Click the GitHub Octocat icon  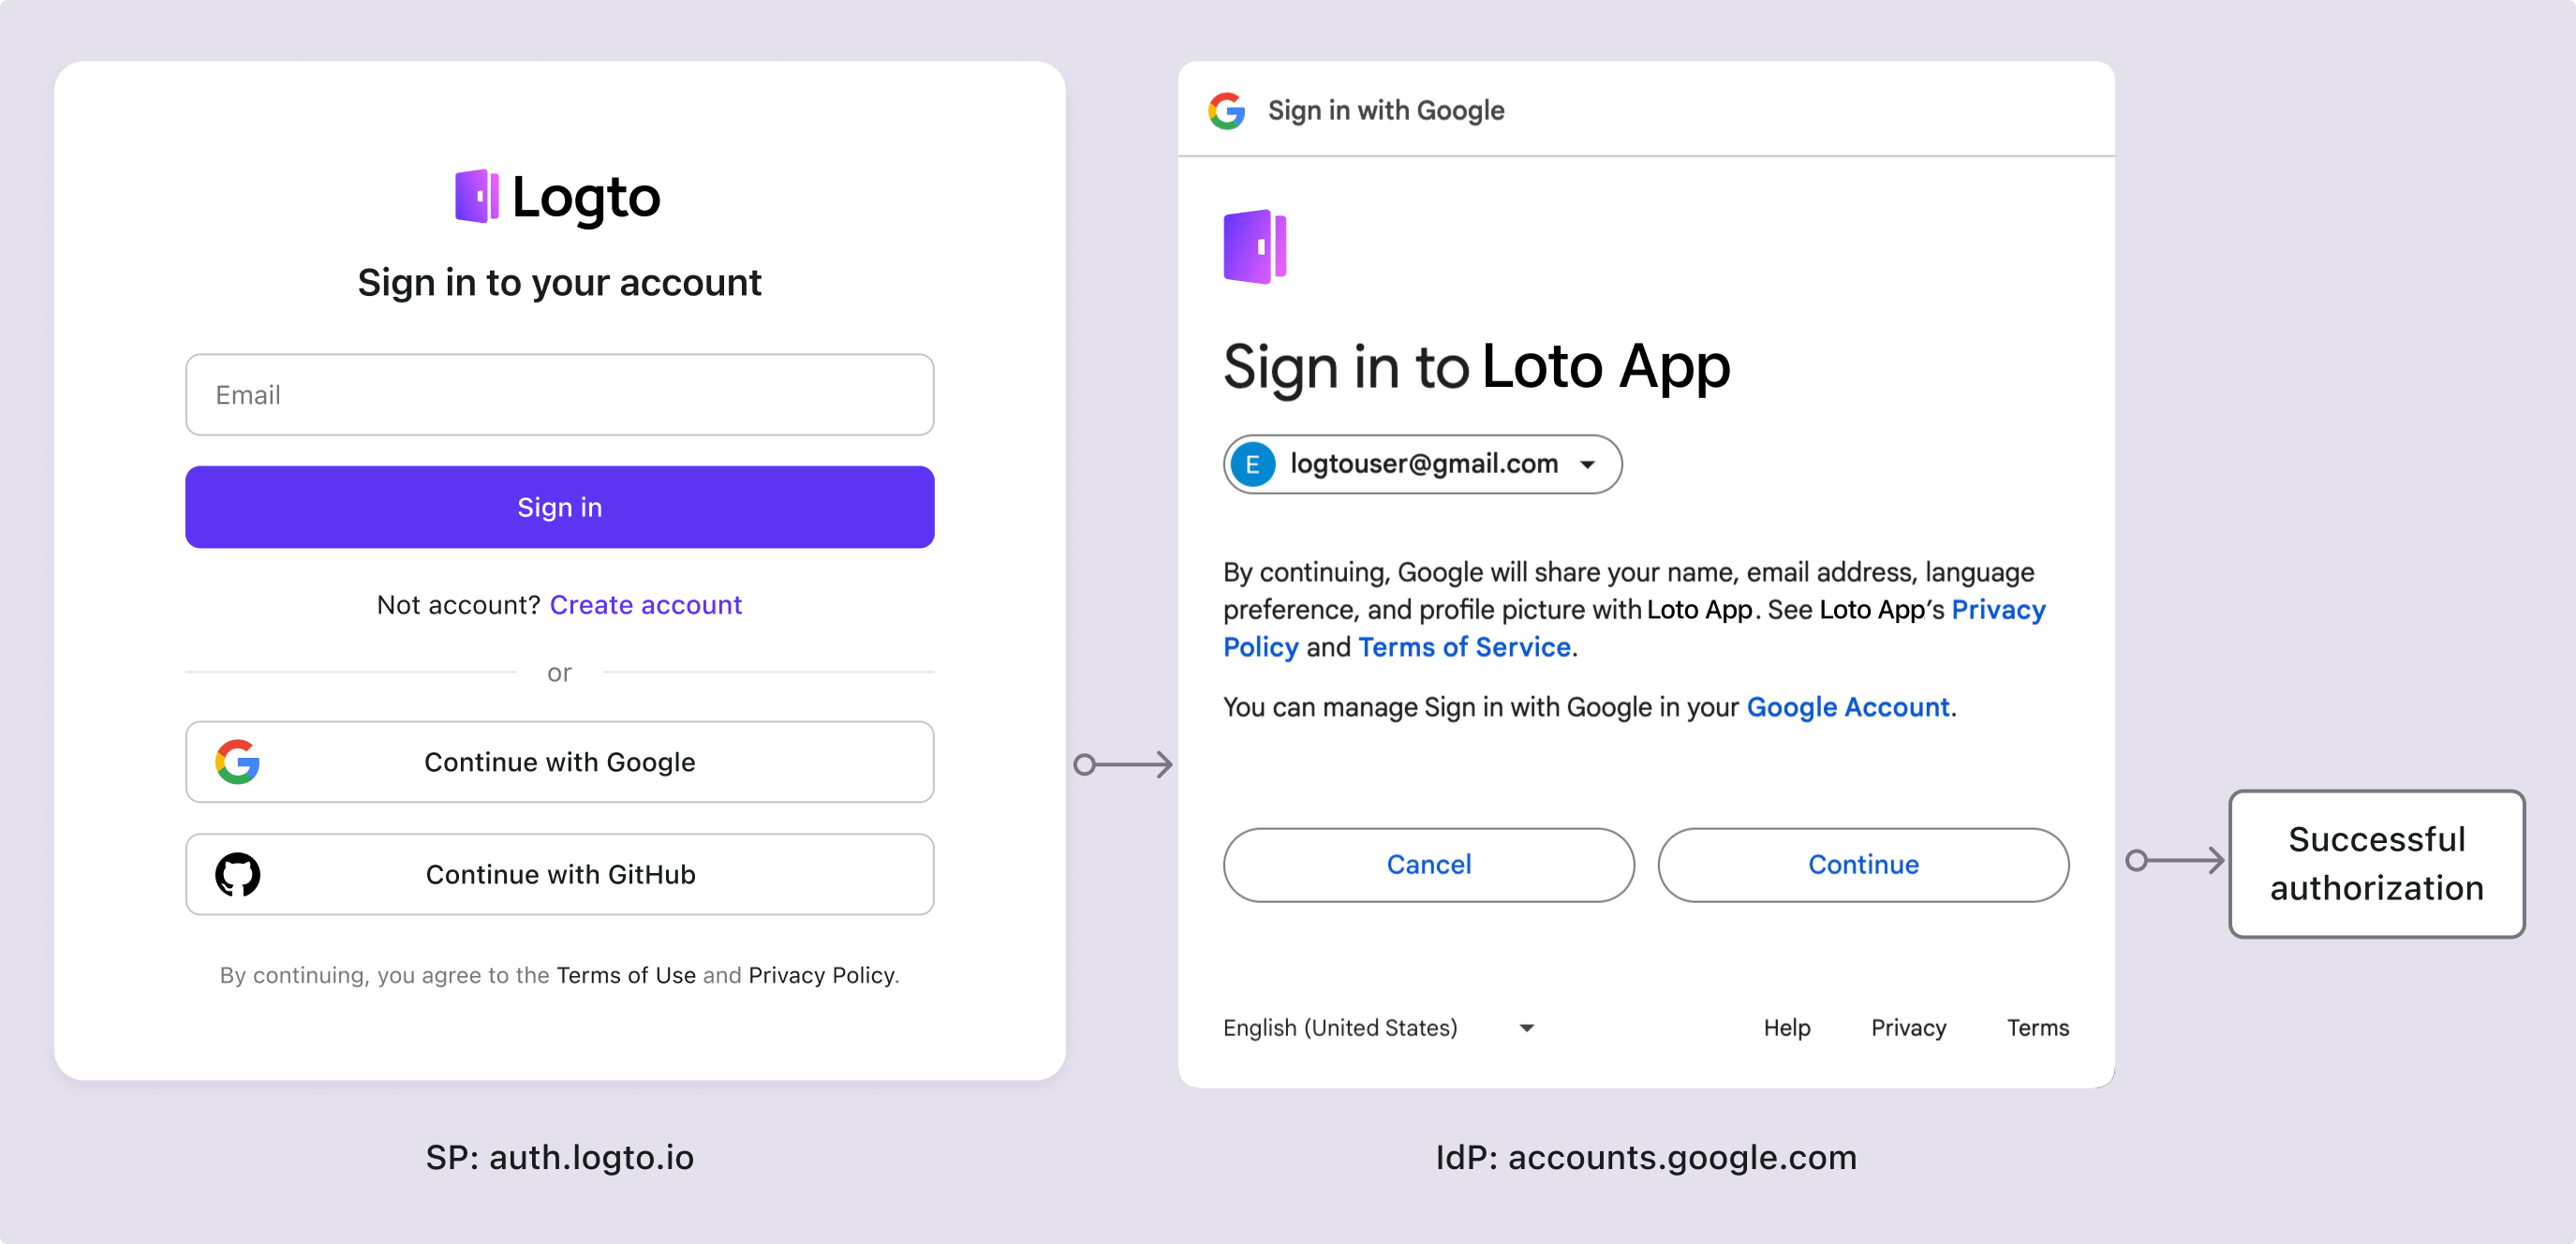coord(238,873)
